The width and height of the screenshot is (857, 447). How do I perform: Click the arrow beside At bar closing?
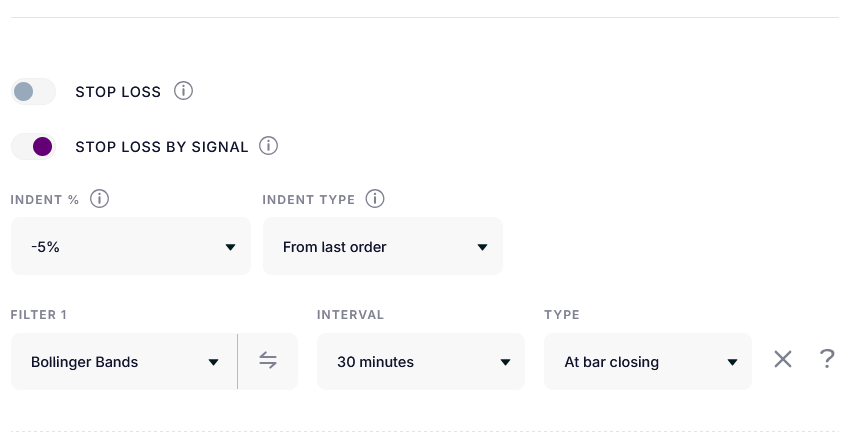click(732, 362)
